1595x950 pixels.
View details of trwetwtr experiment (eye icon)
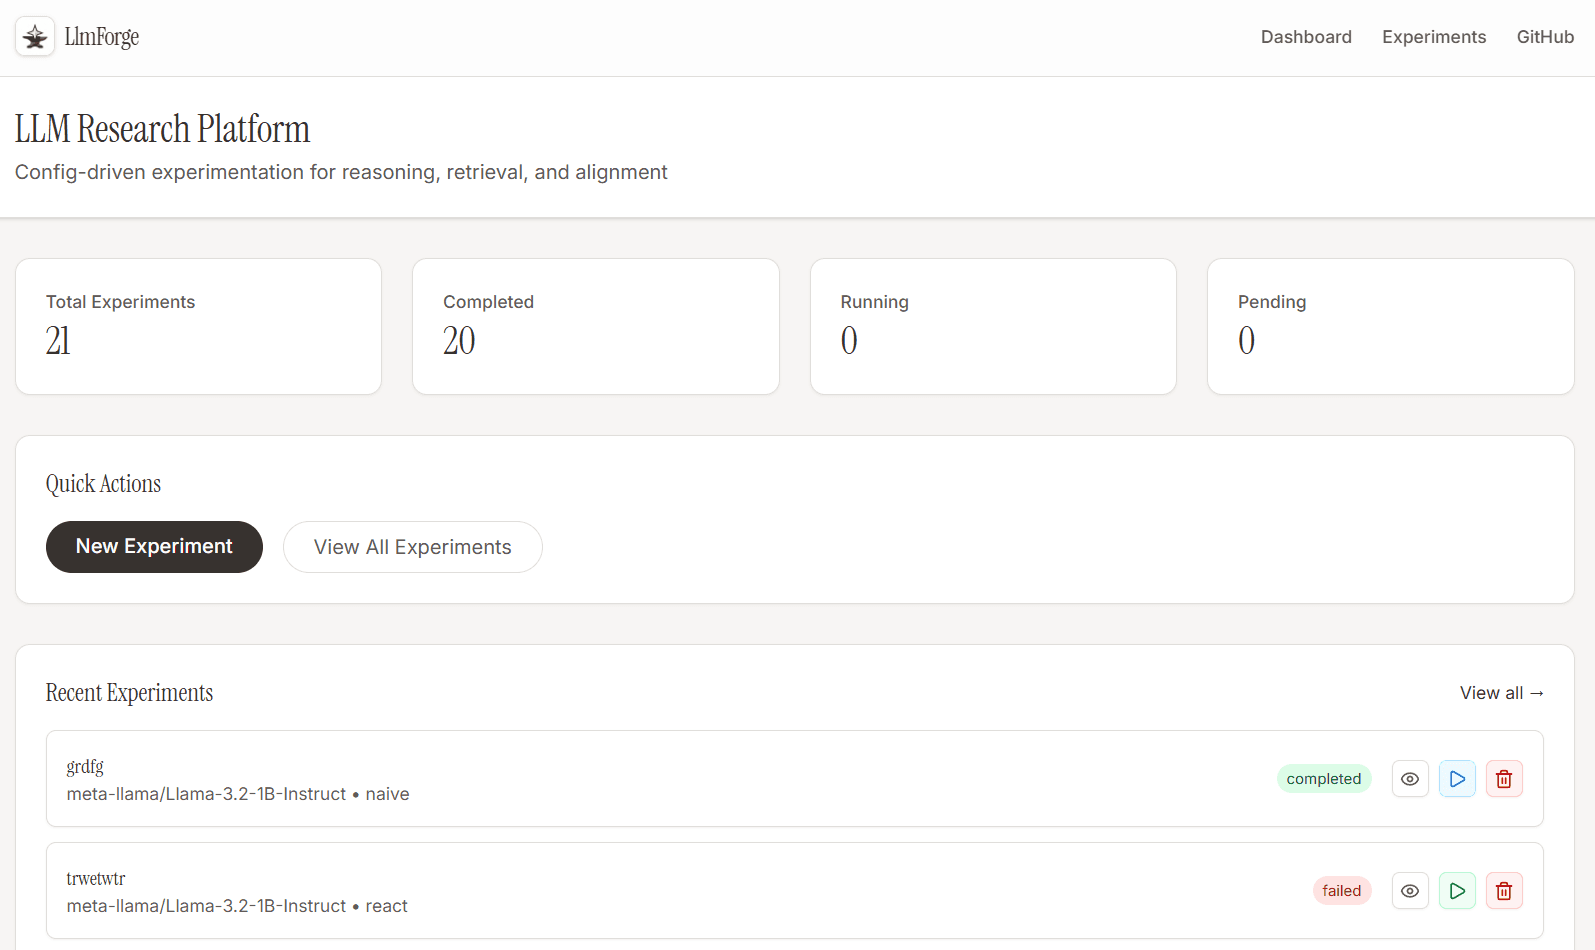(x=1410, y=891)
